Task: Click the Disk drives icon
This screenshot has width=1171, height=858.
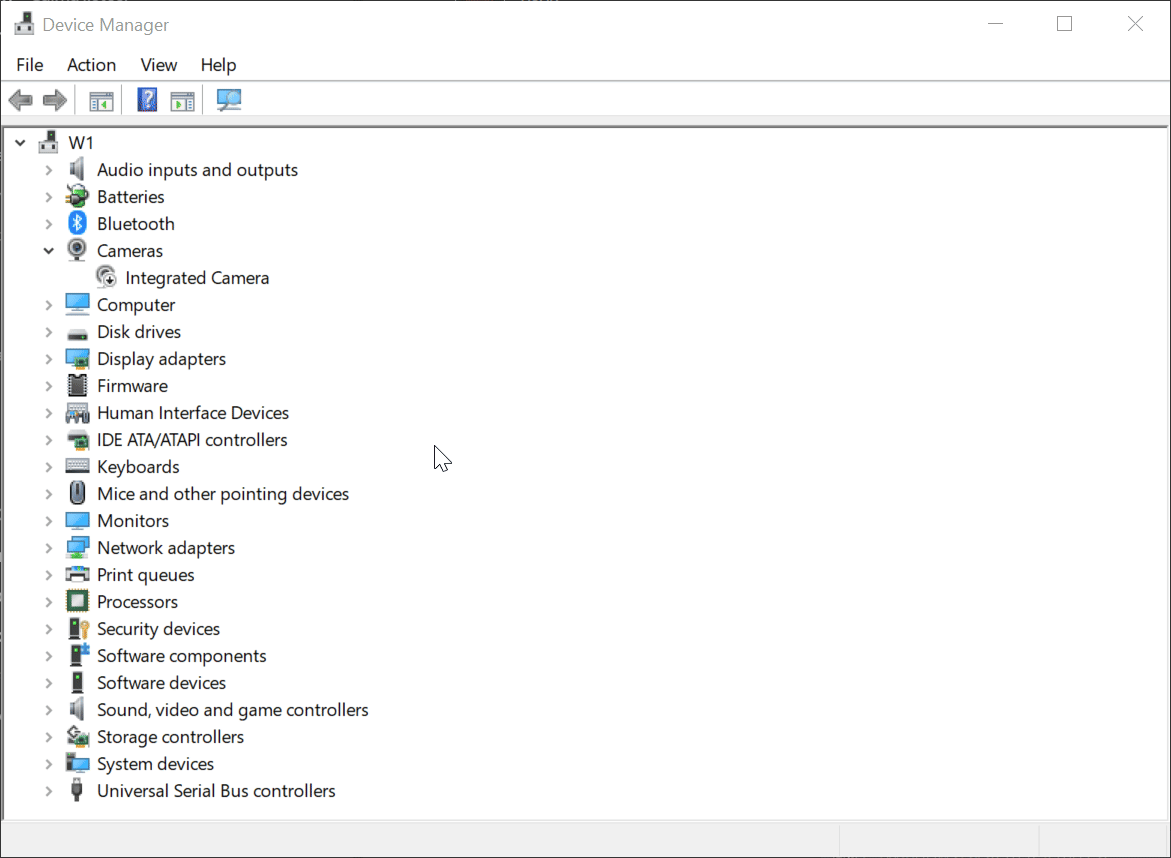Action: [x=77, y=334]
